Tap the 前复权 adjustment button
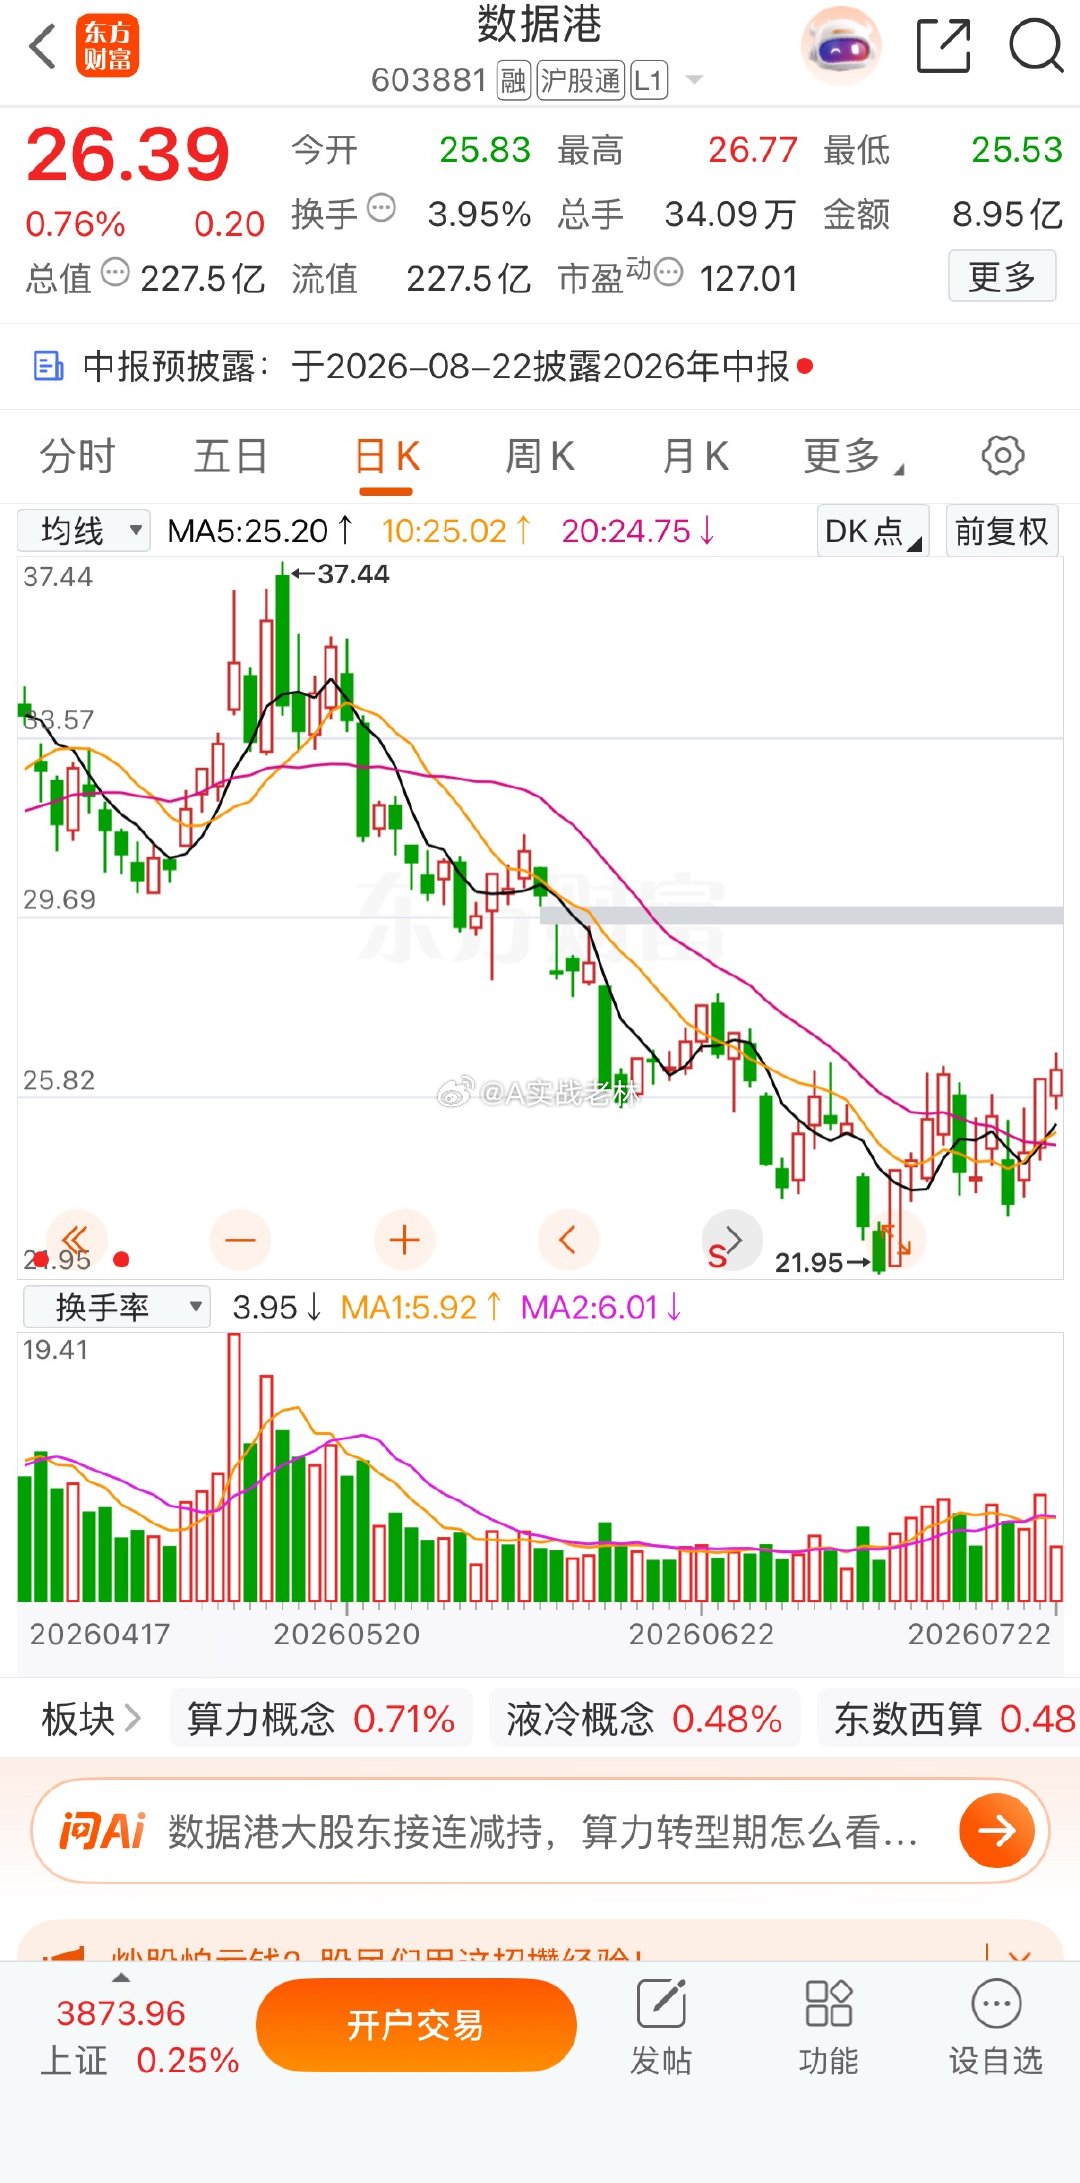This screenshot has height=2183, width=1080. pyautogui.click(x=1002, y=531)
